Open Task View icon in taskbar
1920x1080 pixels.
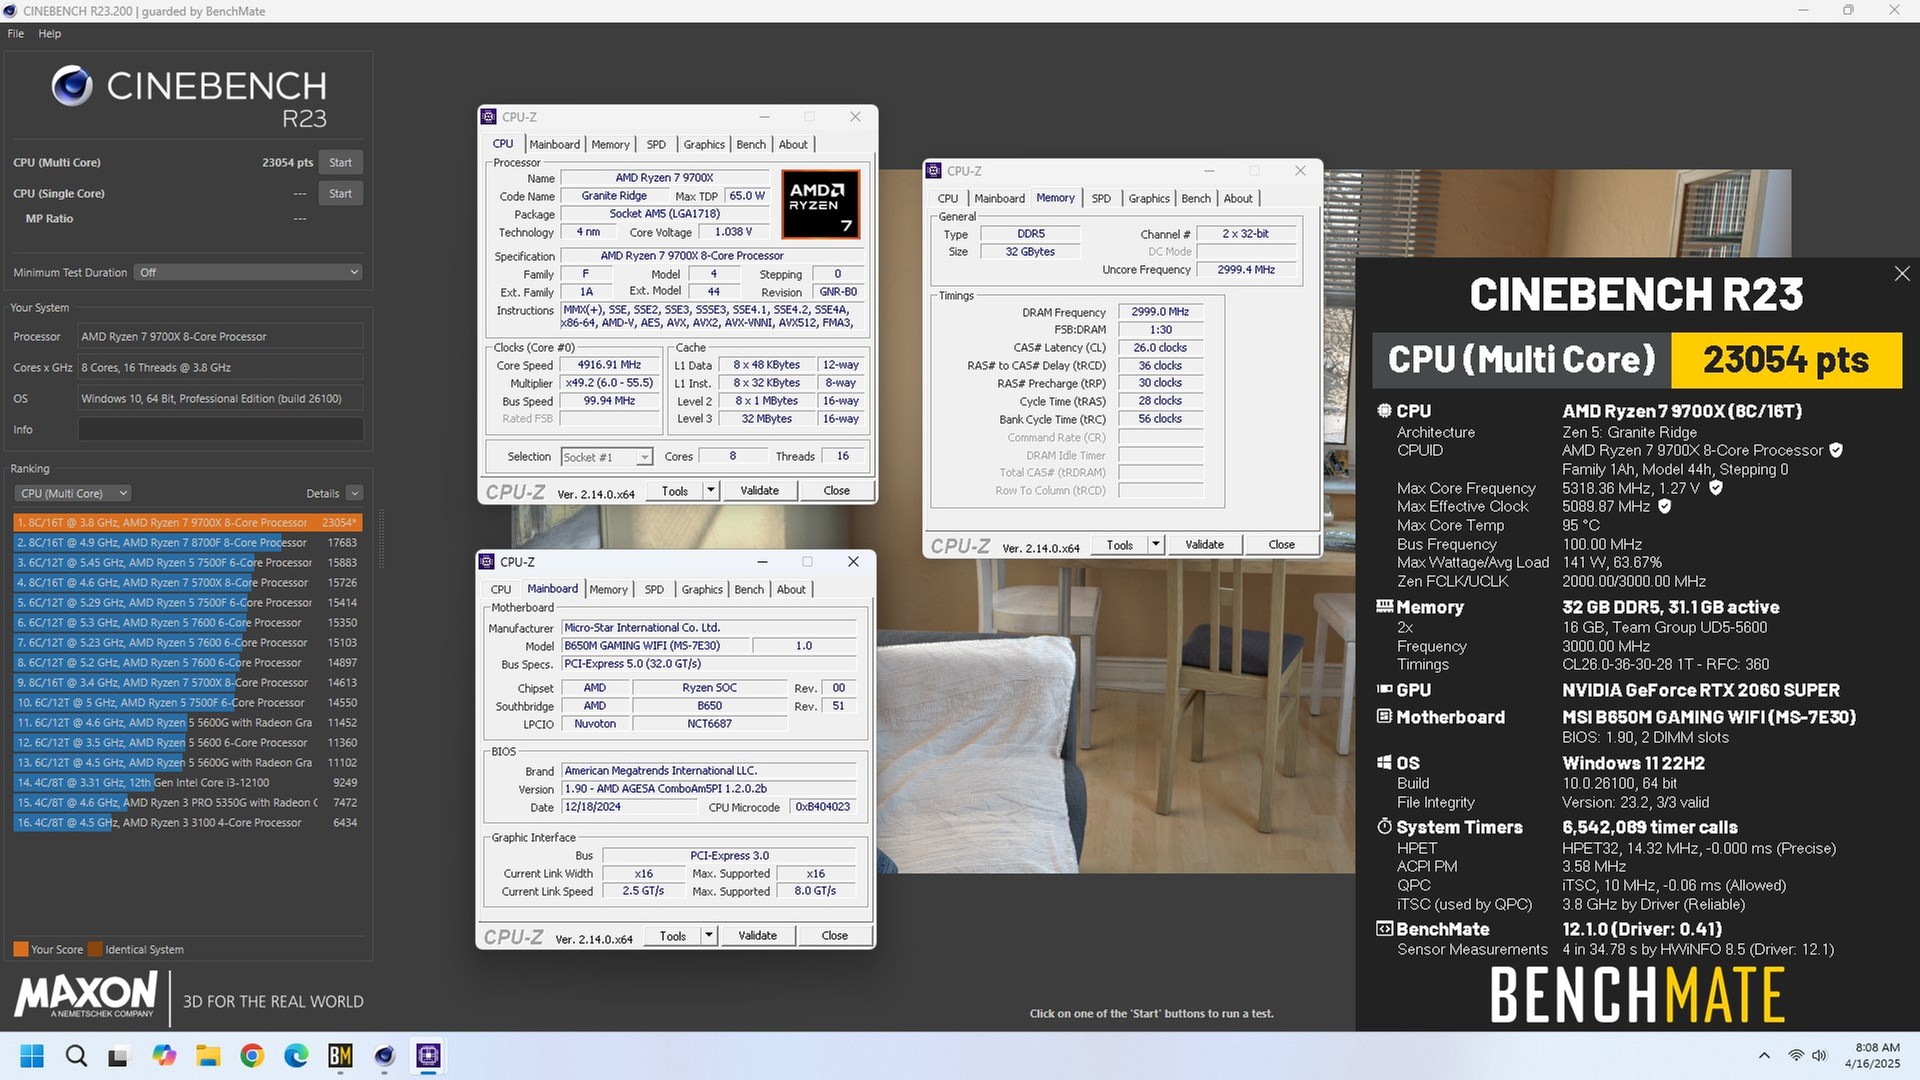coord(119,1056)
